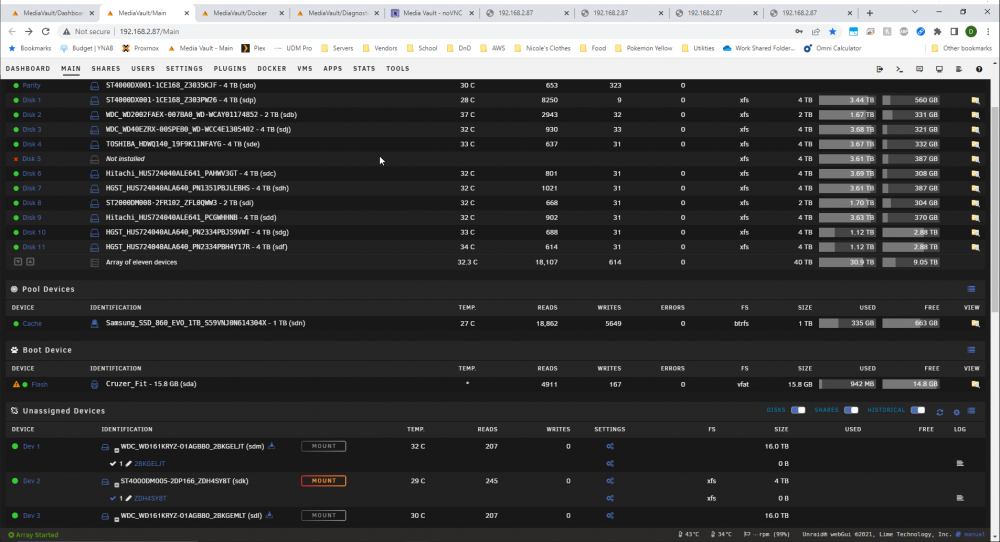The height and width of the screenshot is (542, 1000).
Task: Click check mark on ZDH4SY8T partition
Action: pyautogui.click(x=113, y=498)
